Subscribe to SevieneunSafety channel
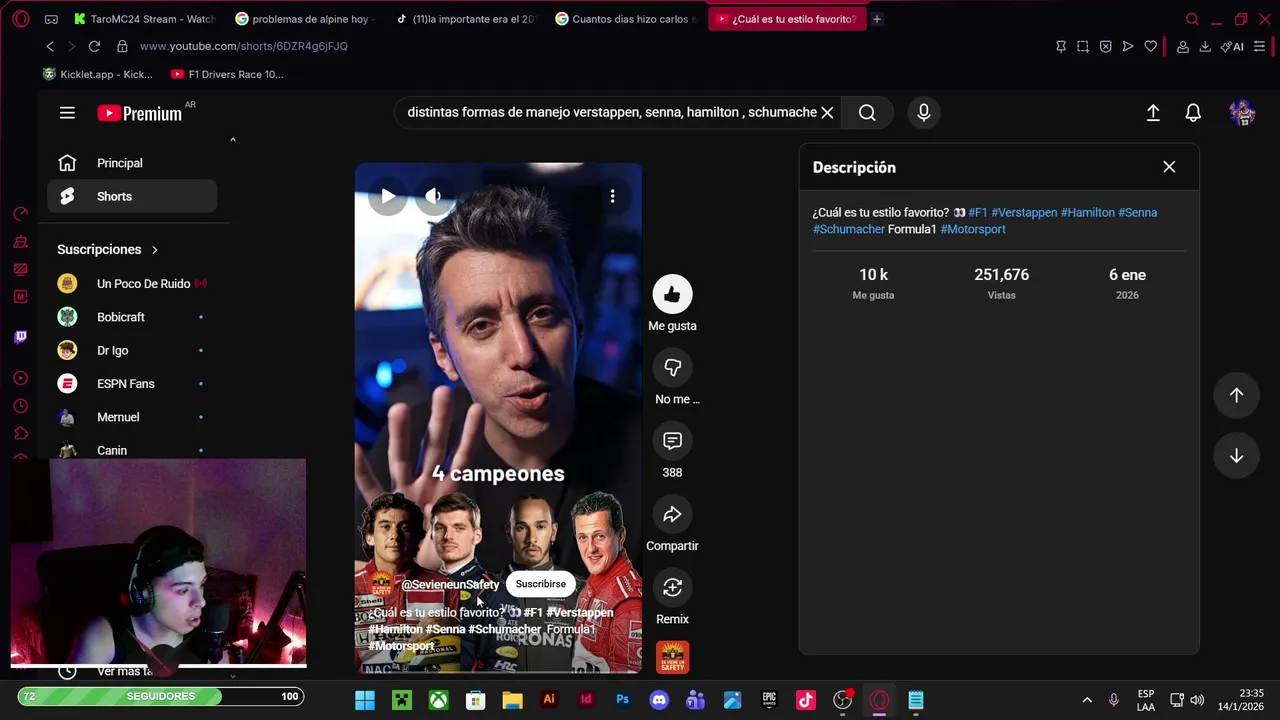The height and width of the screenshot is (720, 1280). 540,584
